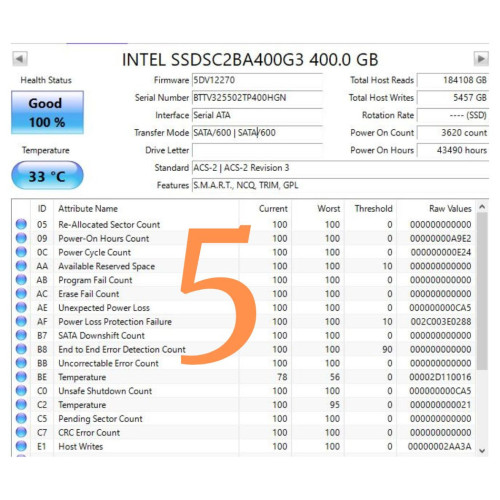Select the Power Cycle Count attribute name

(95, 253)
